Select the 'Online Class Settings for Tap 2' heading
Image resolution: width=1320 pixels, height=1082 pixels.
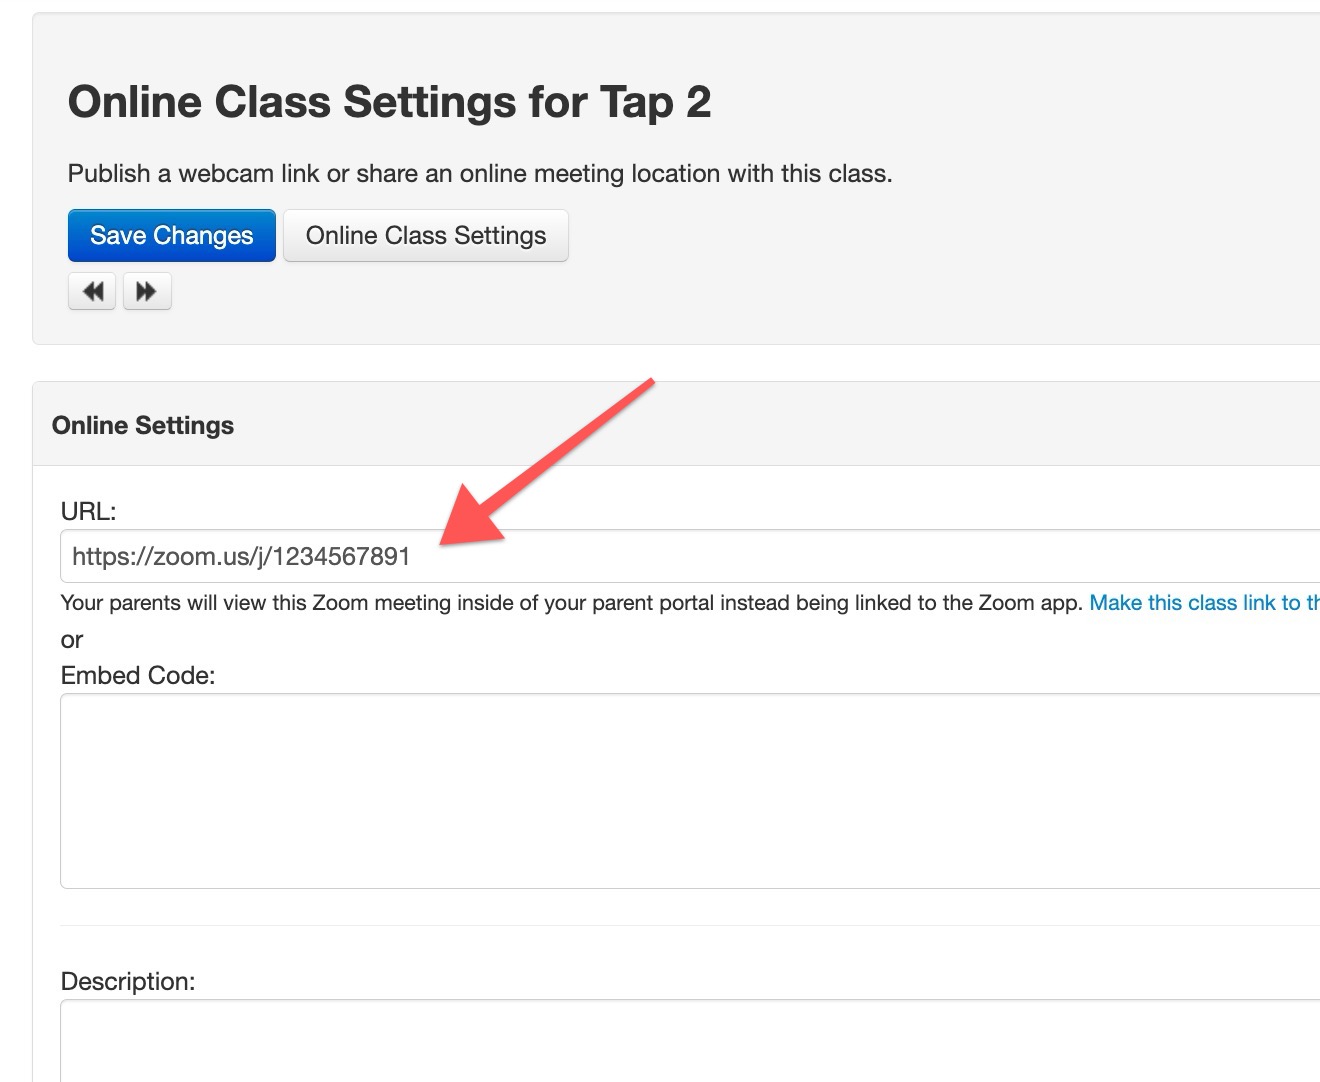(389, 102)
